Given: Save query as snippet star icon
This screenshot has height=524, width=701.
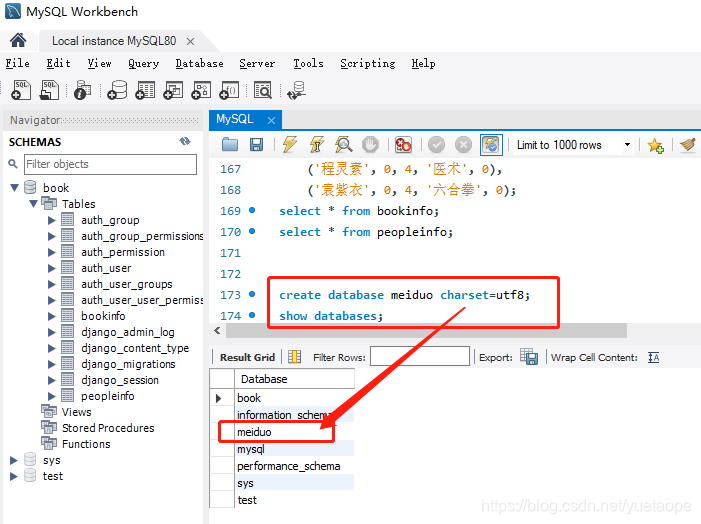Looking at the screenshot, I should [655, 145].
